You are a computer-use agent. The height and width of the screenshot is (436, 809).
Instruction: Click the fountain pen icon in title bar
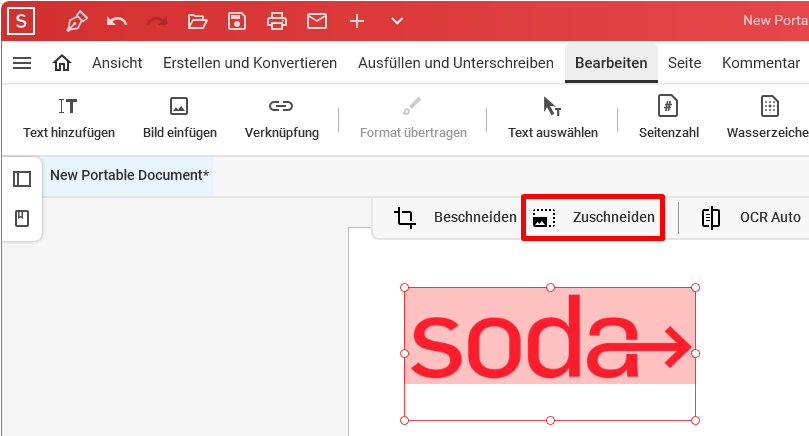click(76, 21)
